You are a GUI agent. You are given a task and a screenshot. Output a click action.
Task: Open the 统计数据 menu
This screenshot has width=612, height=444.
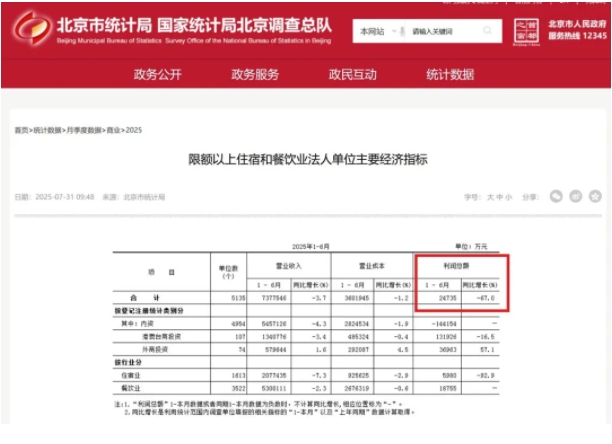click(450, 75)
